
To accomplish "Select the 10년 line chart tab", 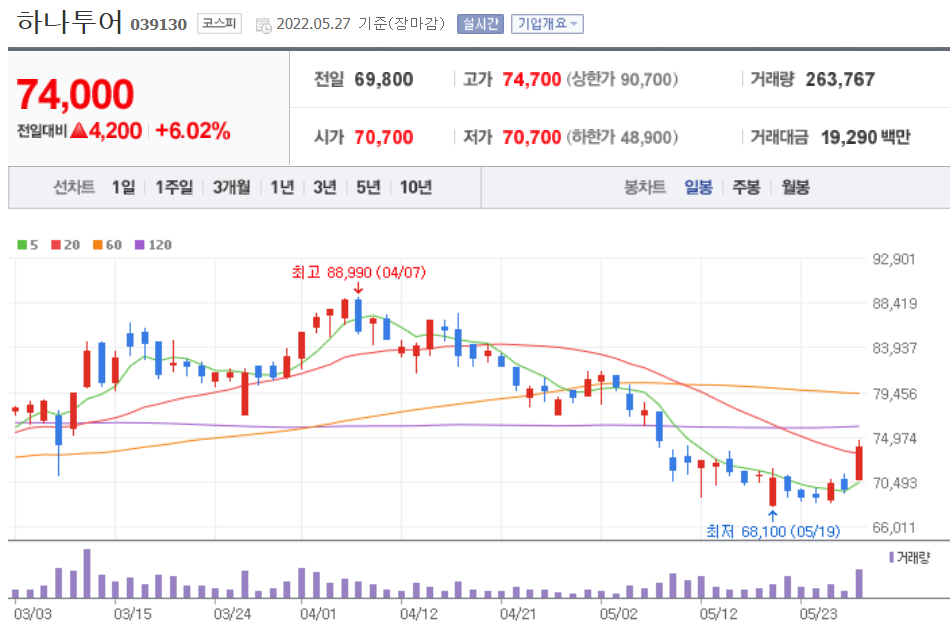I will click(x=416, y=187).
